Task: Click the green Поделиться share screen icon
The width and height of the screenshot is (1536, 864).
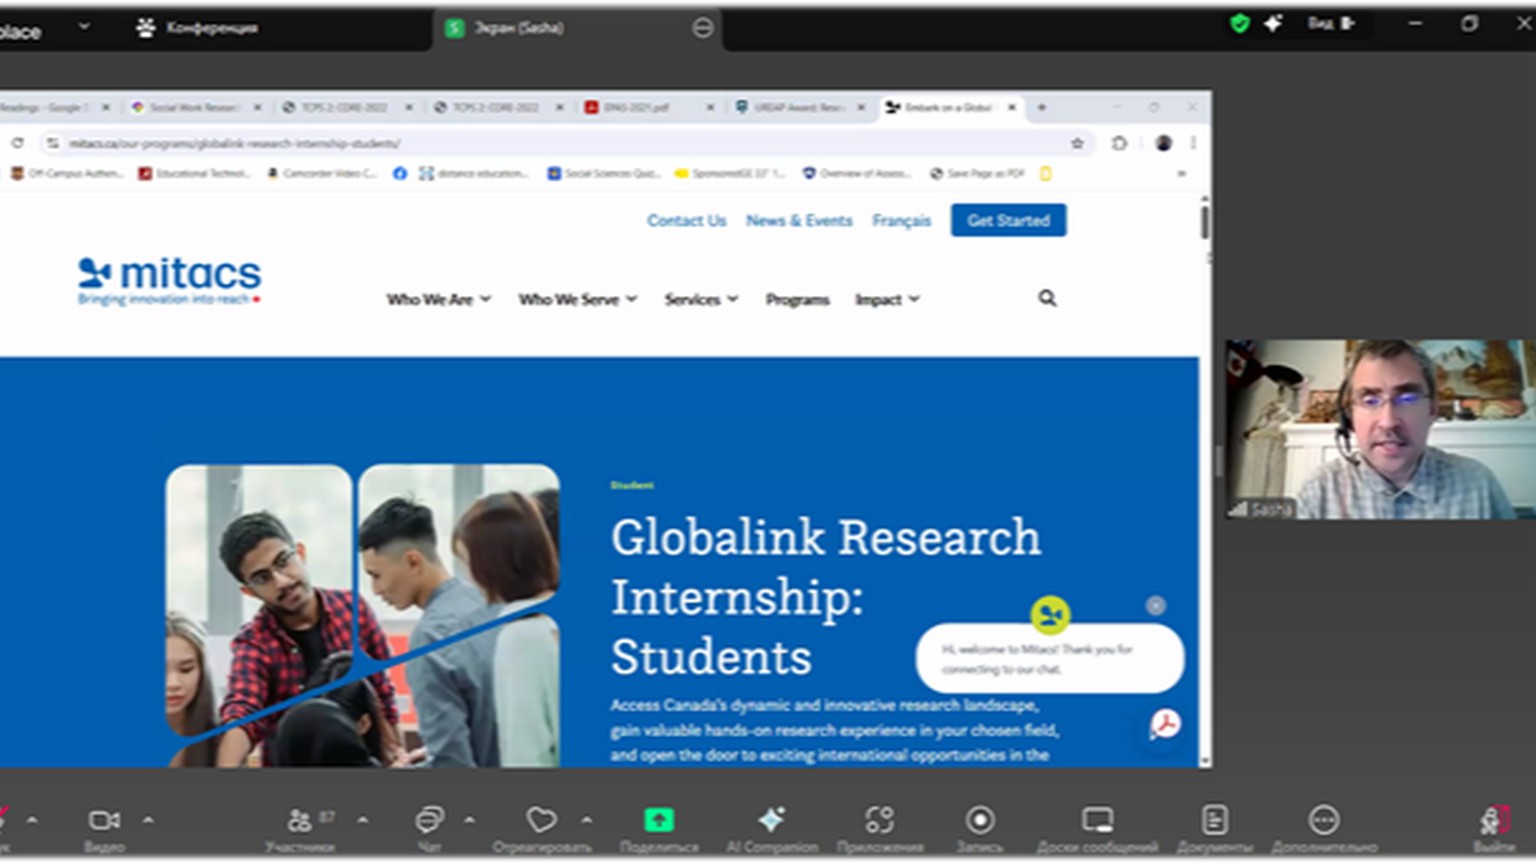Action: [658, 820]
